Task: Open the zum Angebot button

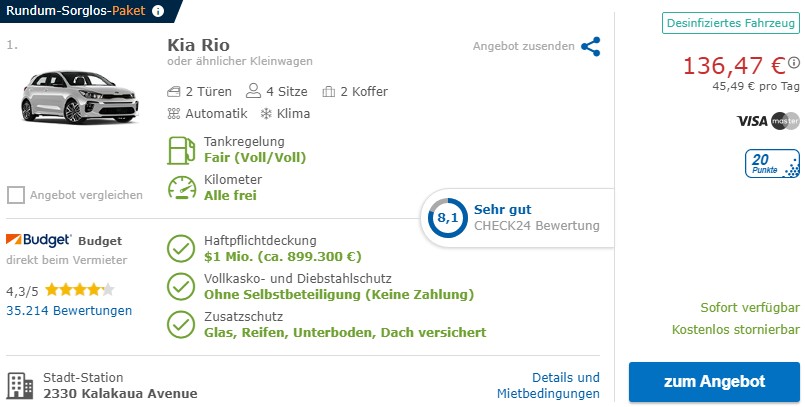Action: [x=714, y=382]
